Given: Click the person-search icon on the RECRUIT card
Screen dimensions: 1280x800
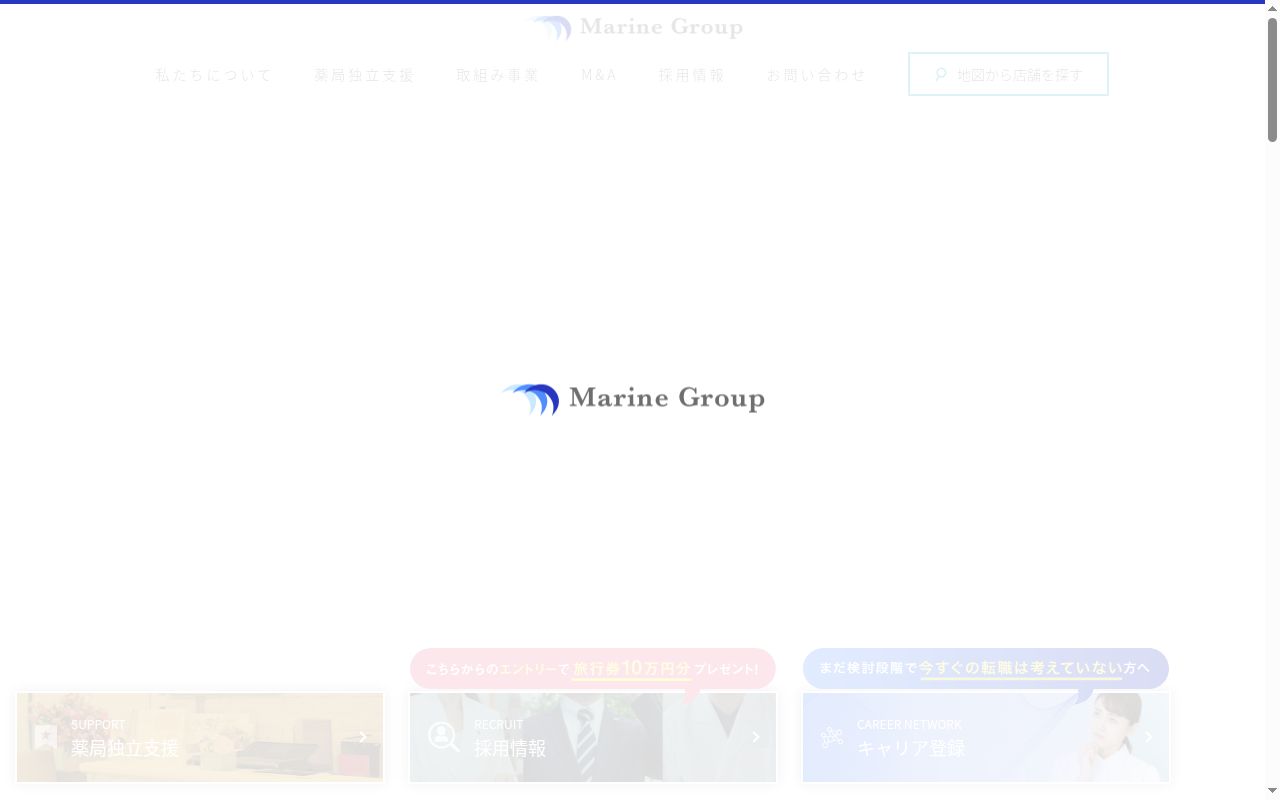Looking at the screenshot, I should [x=443, y=737].
